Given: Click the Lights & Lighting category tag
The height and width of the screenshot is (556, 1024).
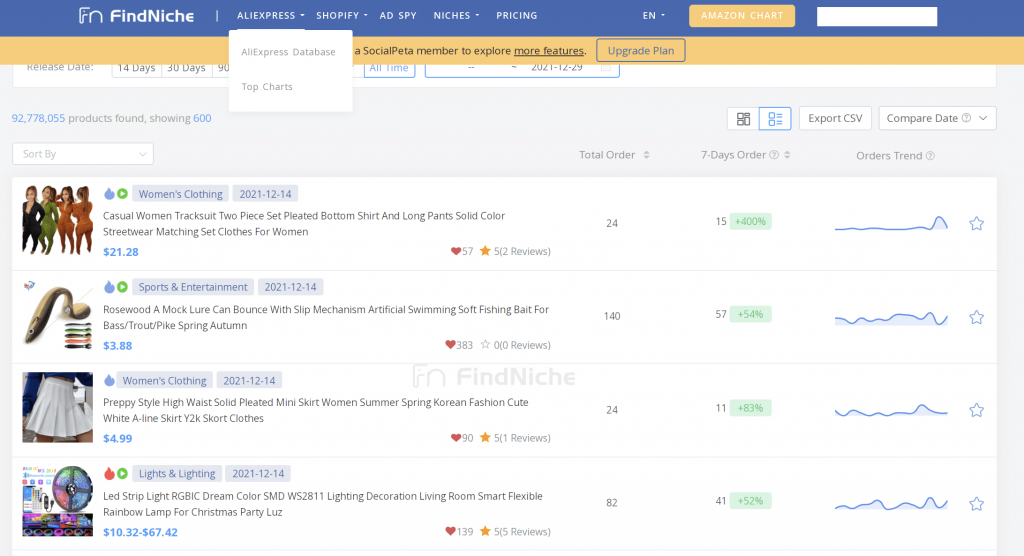Looking at the screenshot, I should (177, 473).
